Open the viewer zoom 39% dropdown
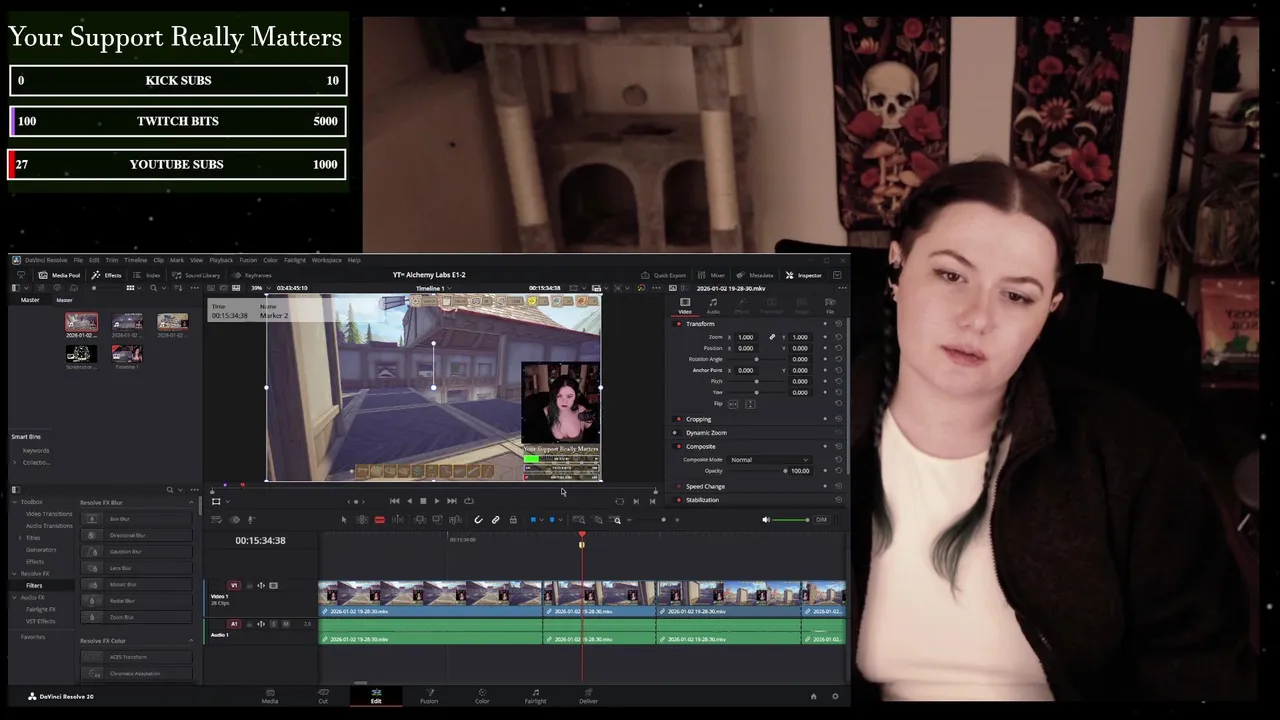 tap(260, 288)
